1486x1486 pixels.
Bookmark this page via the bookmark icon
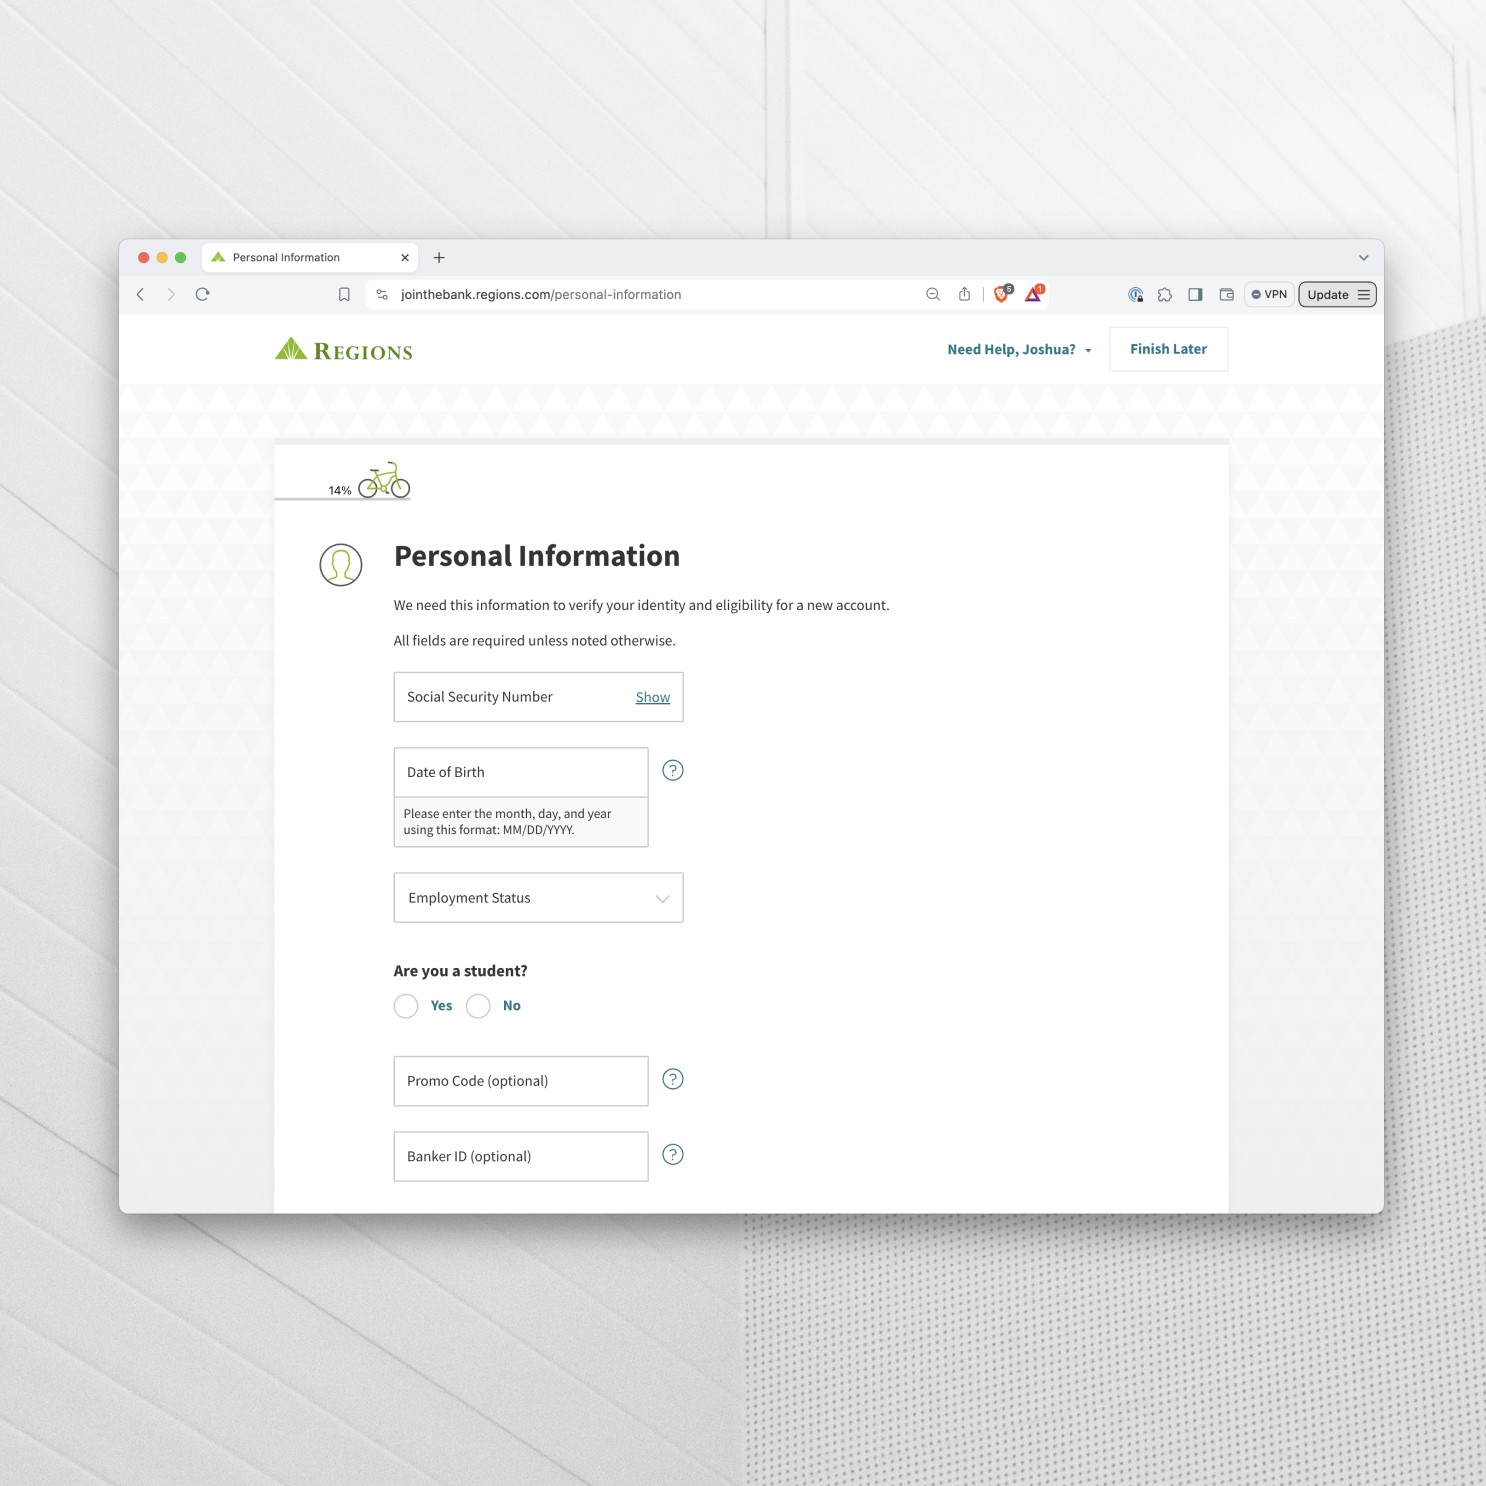point(344,294)
